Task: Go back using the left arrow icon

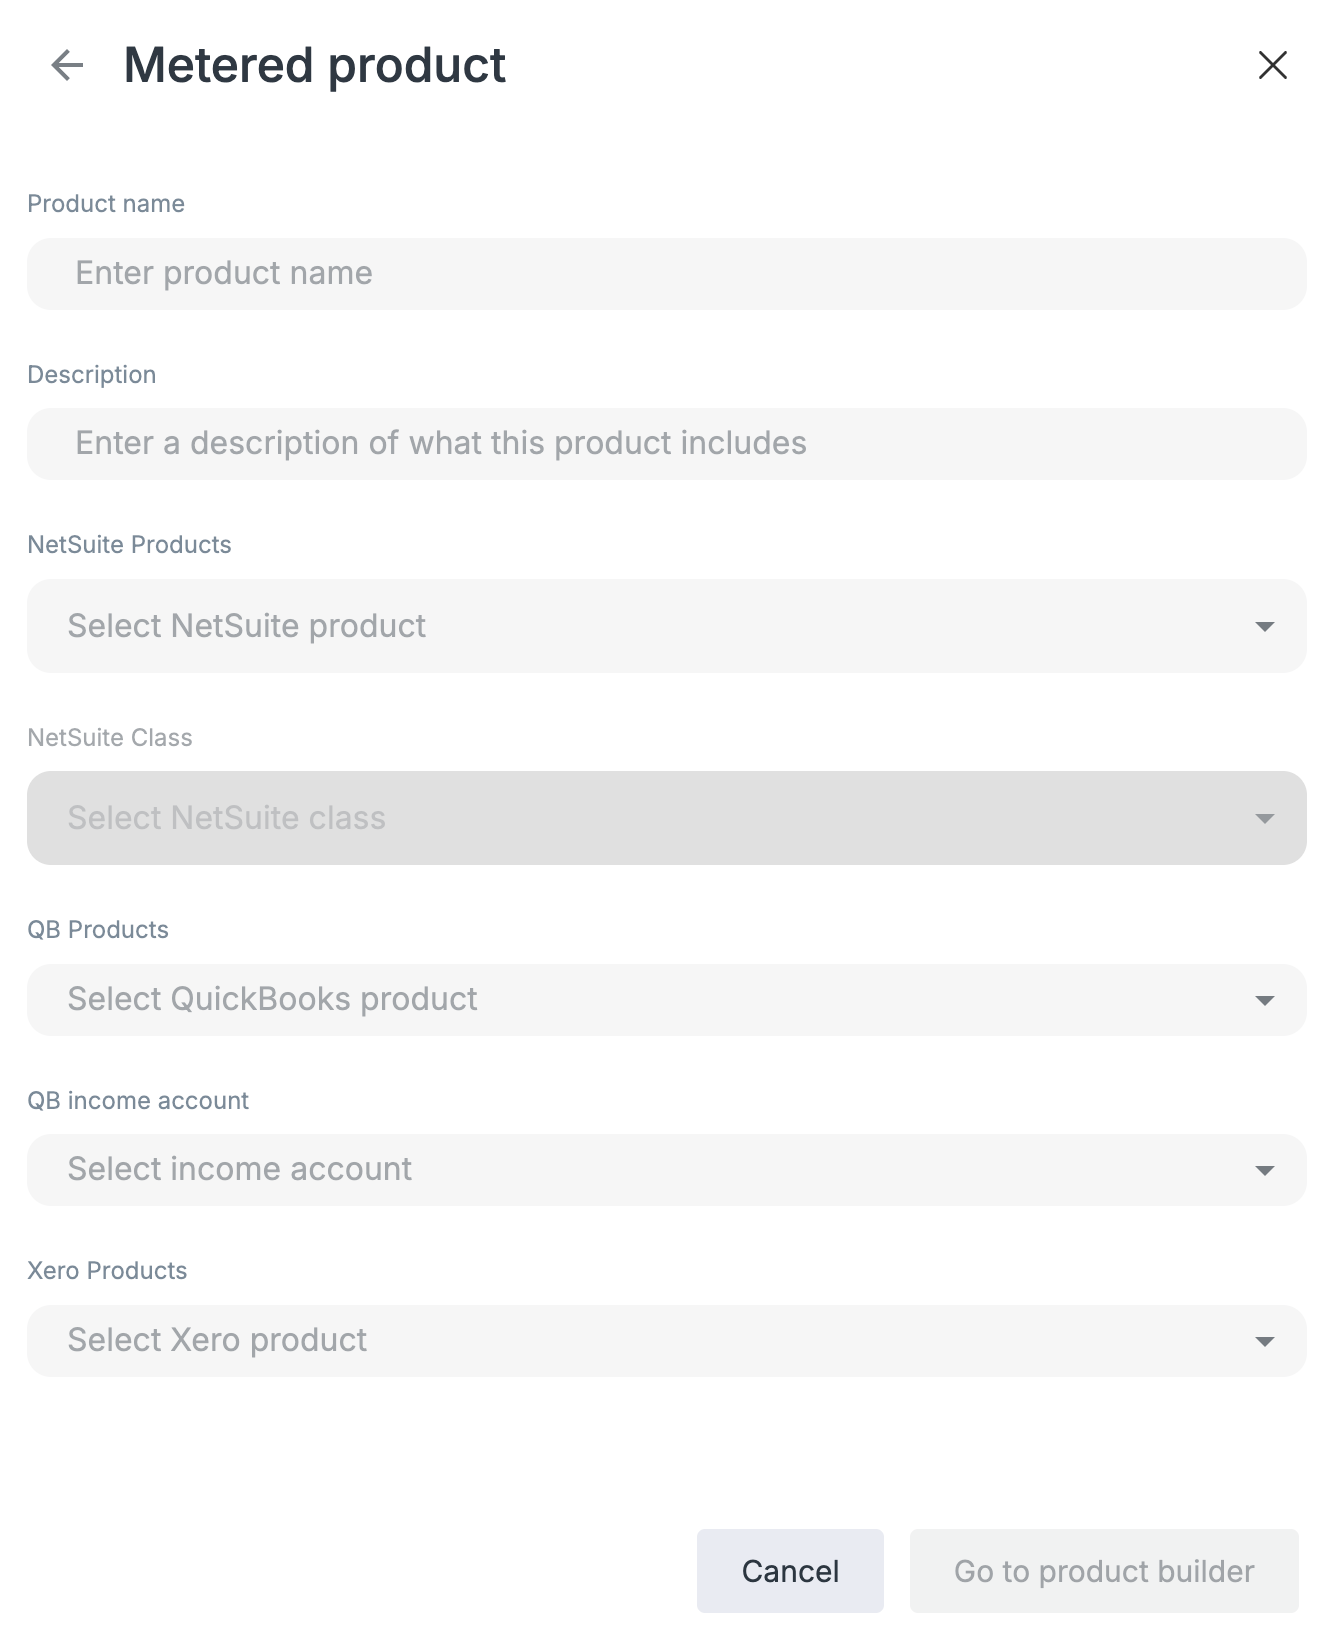Action: click(67, 65)
